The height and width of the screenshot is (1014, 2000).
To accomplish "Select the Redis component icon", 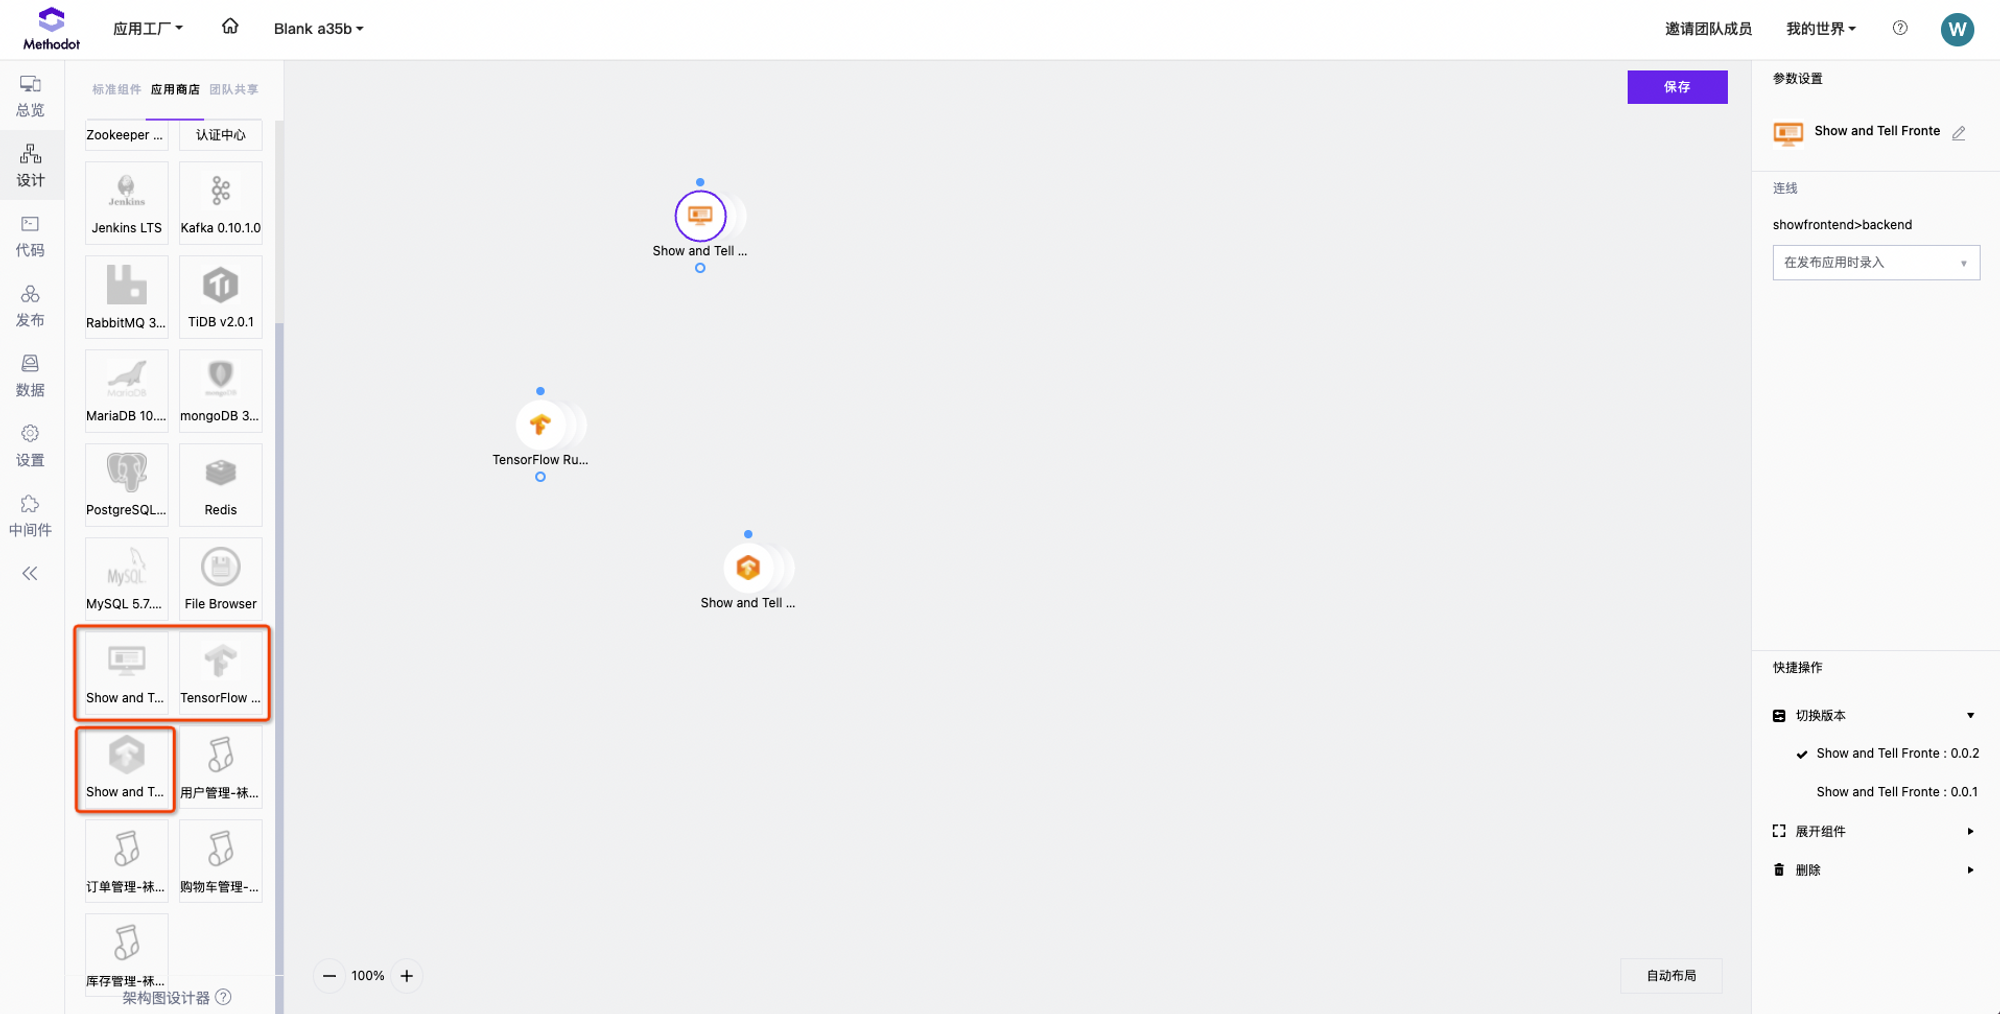I will (220, 474).
